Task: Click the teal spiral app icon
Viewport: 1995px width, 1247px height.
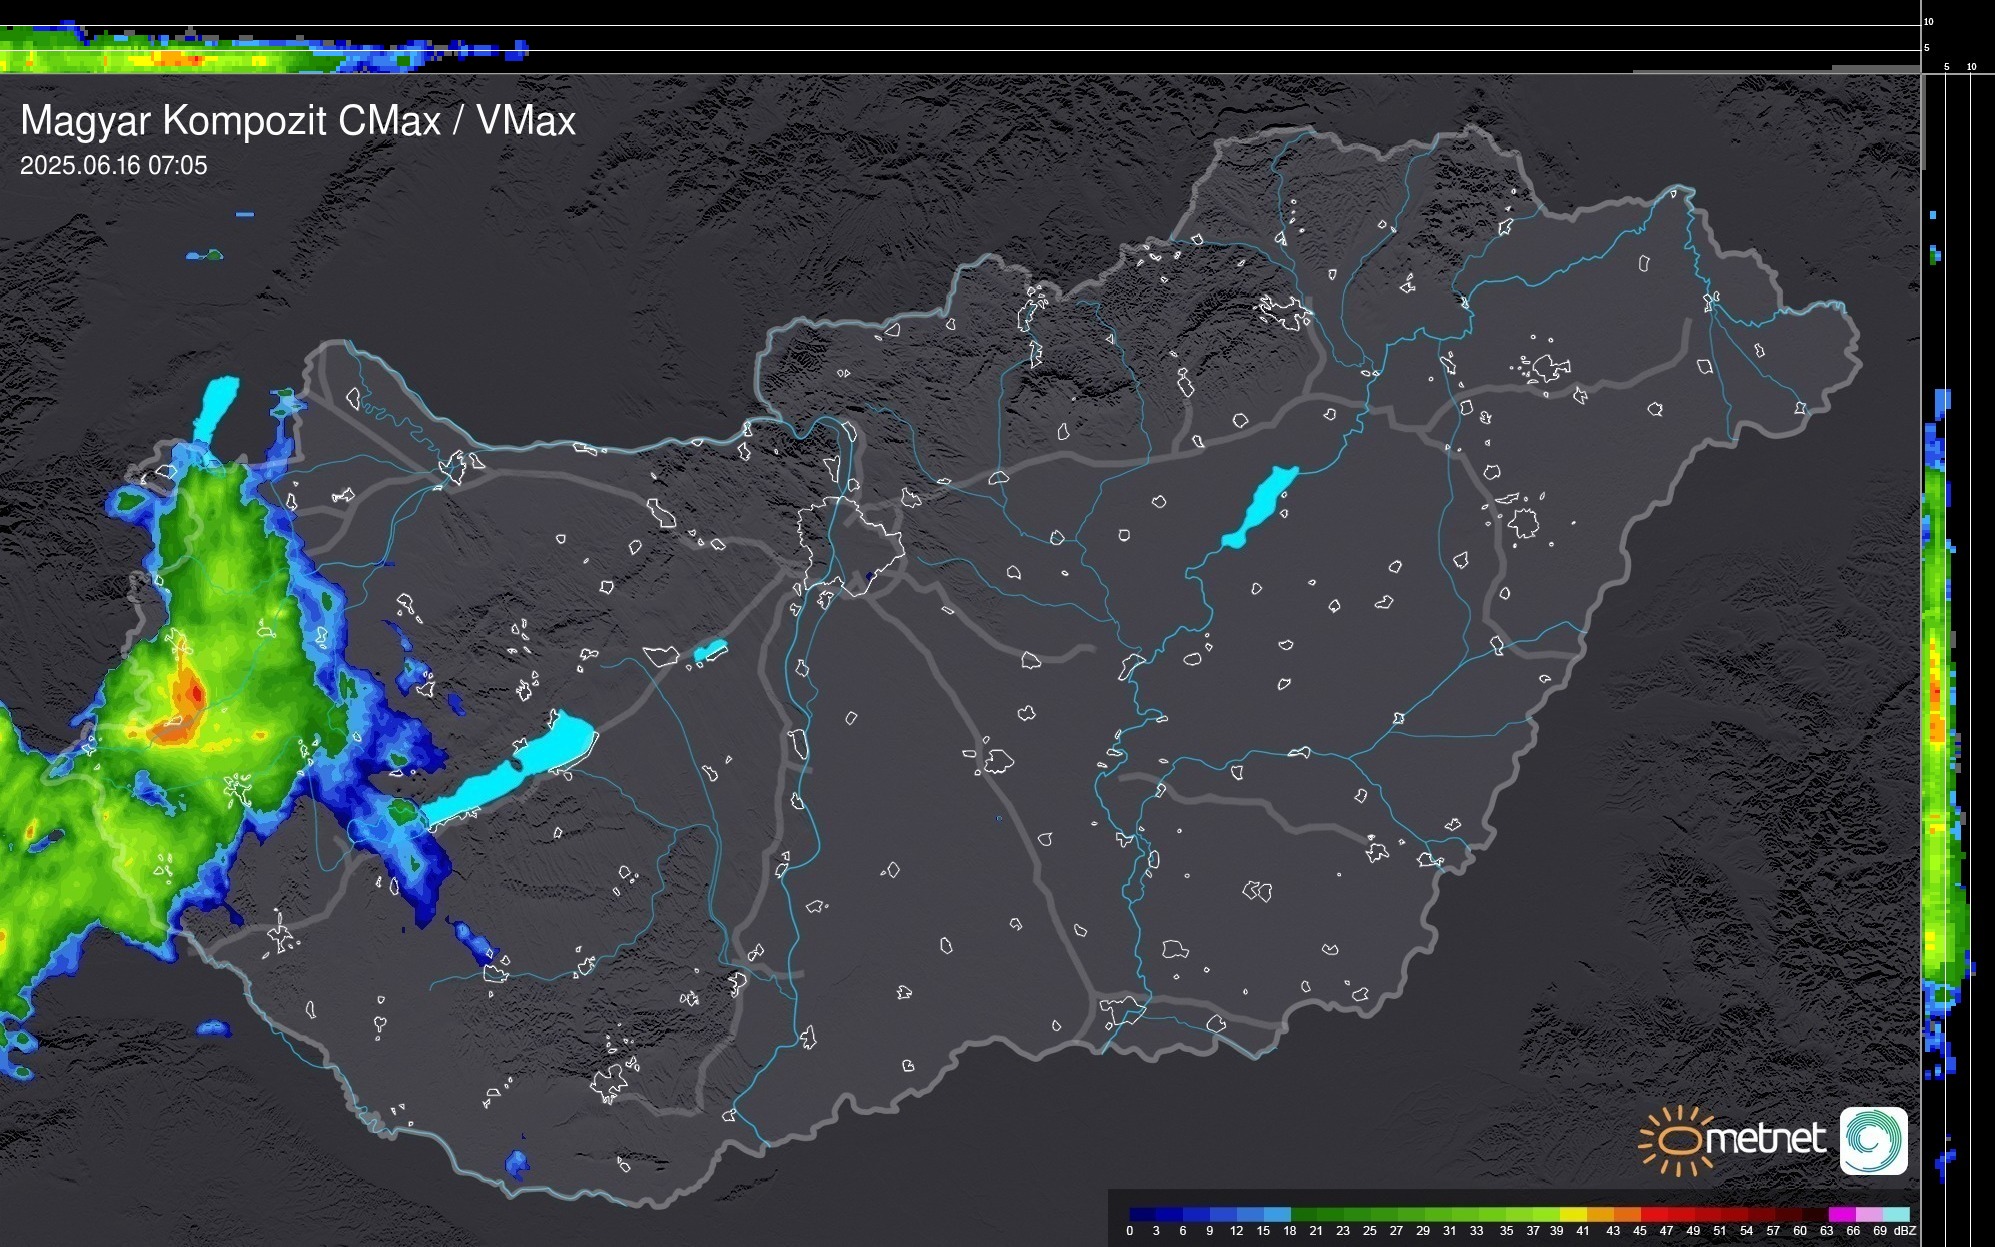Action: (1873, 1140)
